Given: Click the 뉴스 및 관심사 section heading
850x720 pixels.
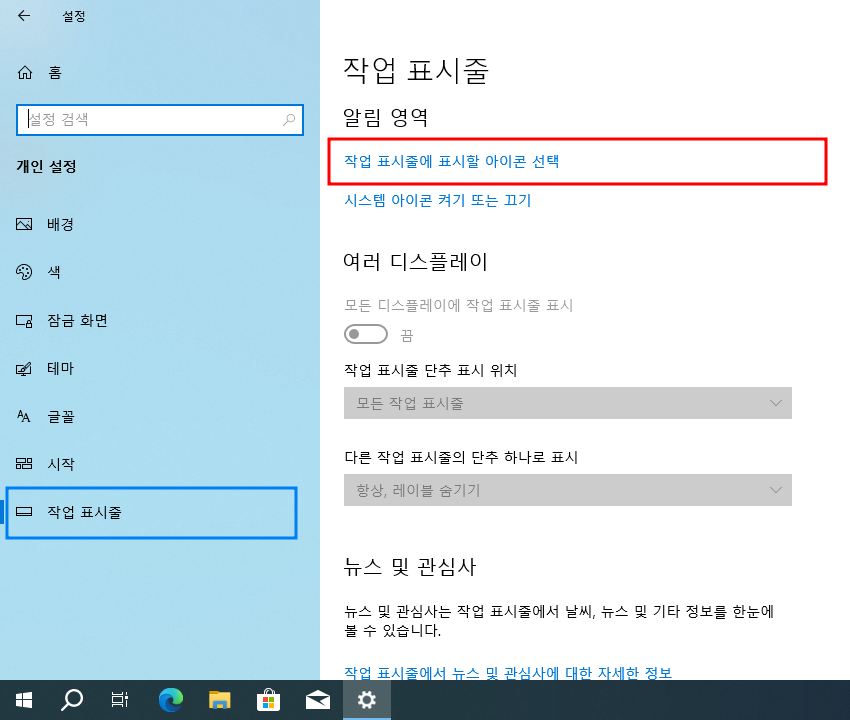Looking at the screenshot, I should click(x=410, y=567).
